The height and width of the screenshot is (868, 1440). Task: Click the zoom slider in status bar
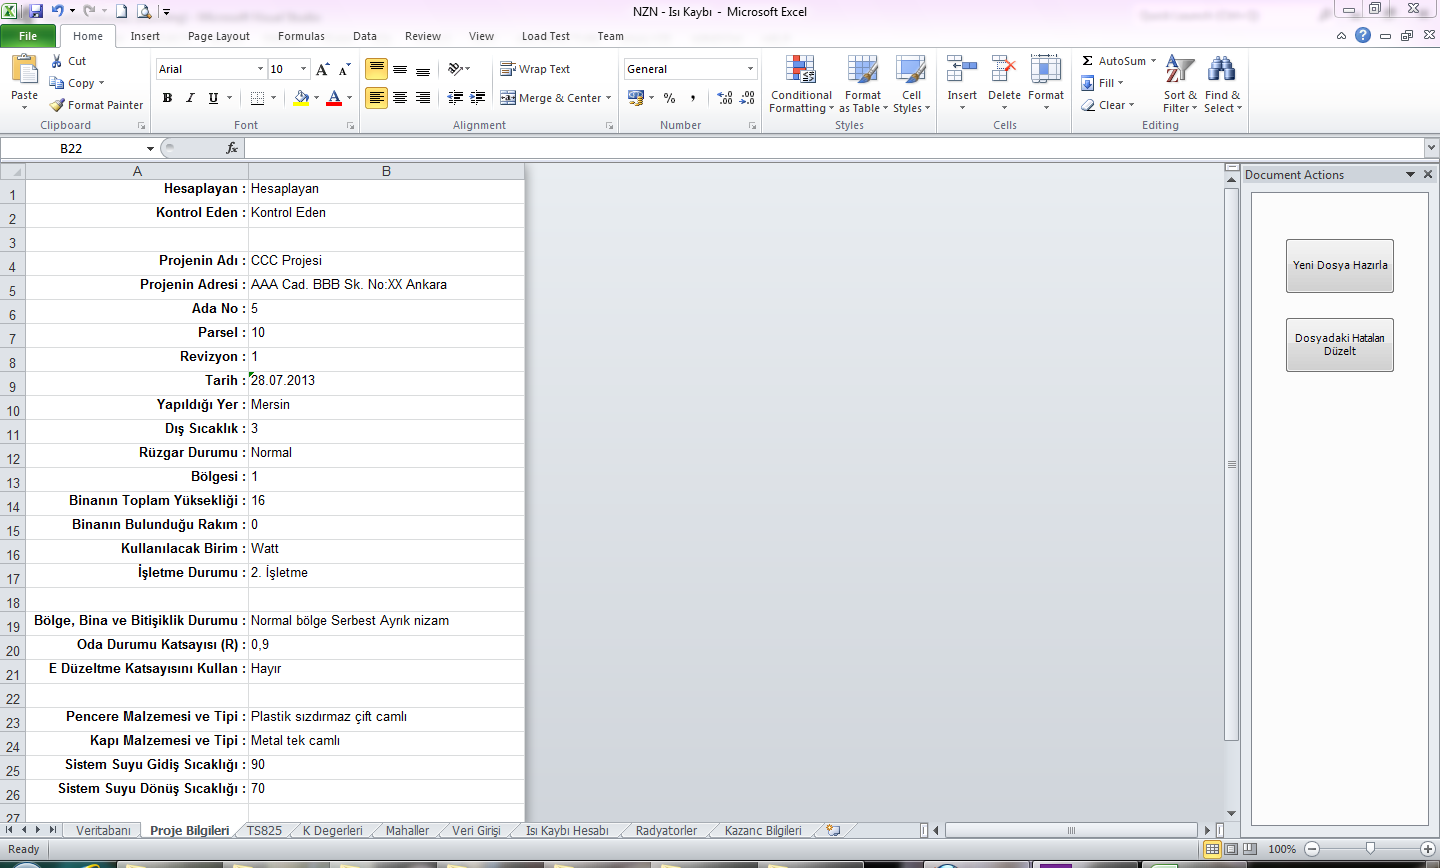pos(1370,849)
